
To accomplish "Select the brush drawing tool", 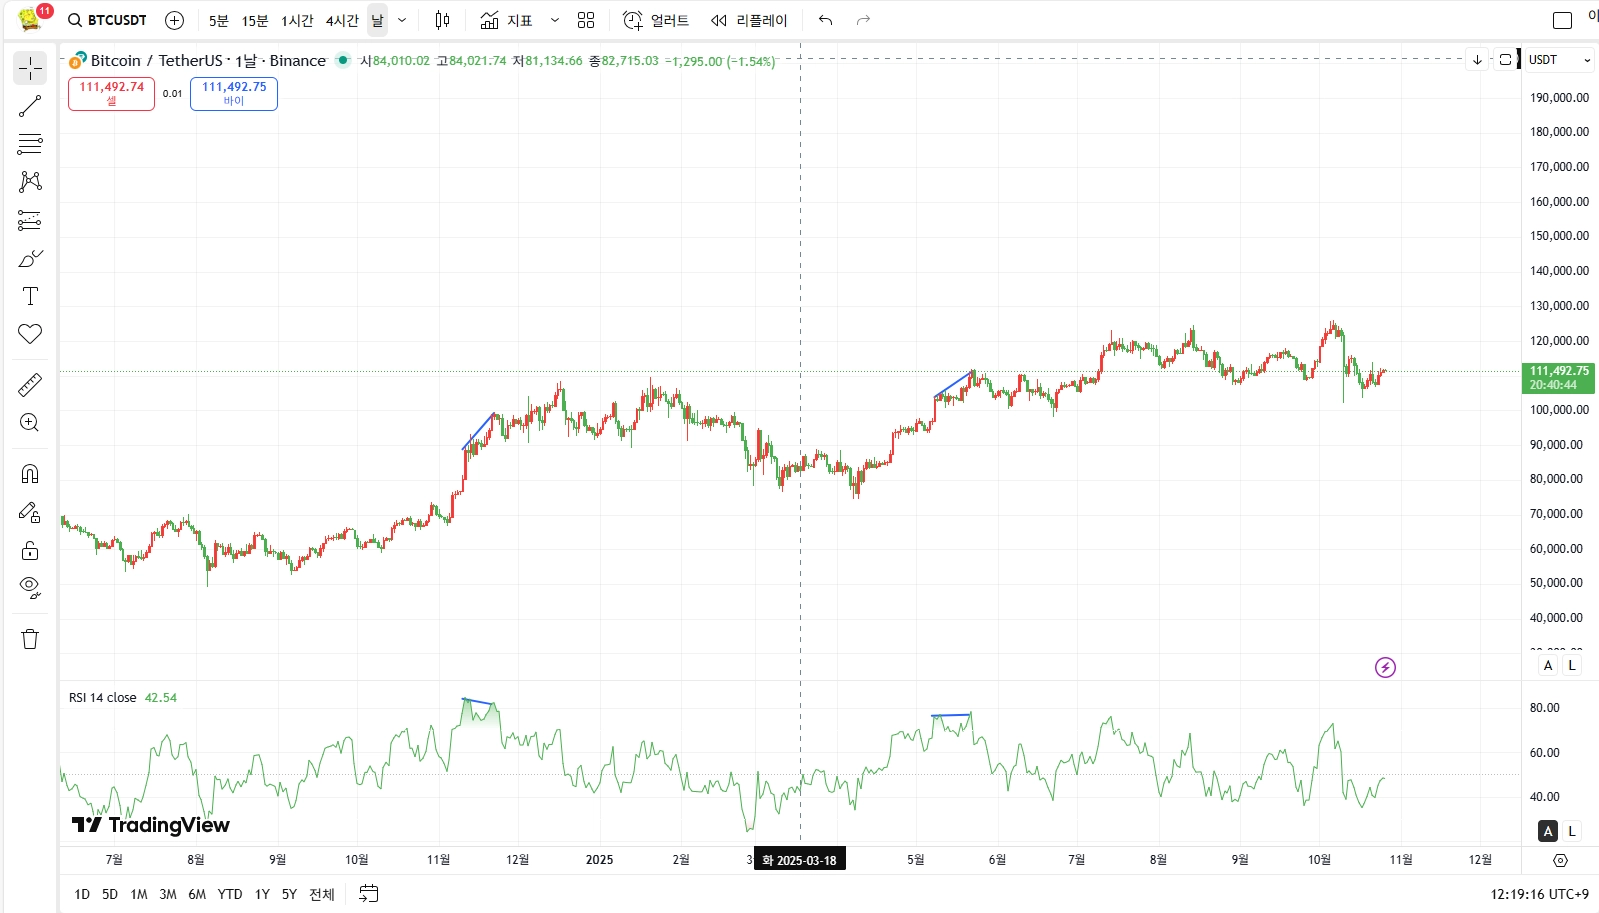I will tap(30, 258).
